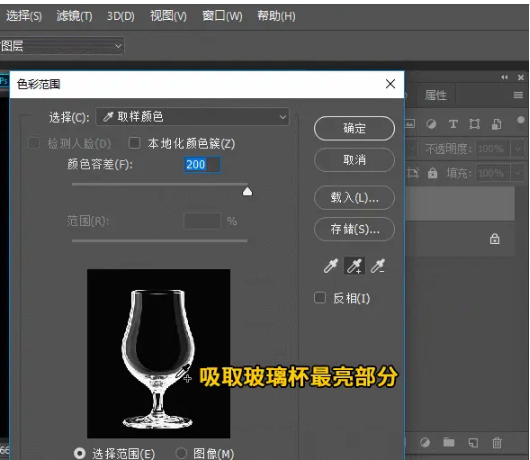Click the delete layer trash icon
Viewport: 530px width, 460px height.
click(x=497, y=442)
